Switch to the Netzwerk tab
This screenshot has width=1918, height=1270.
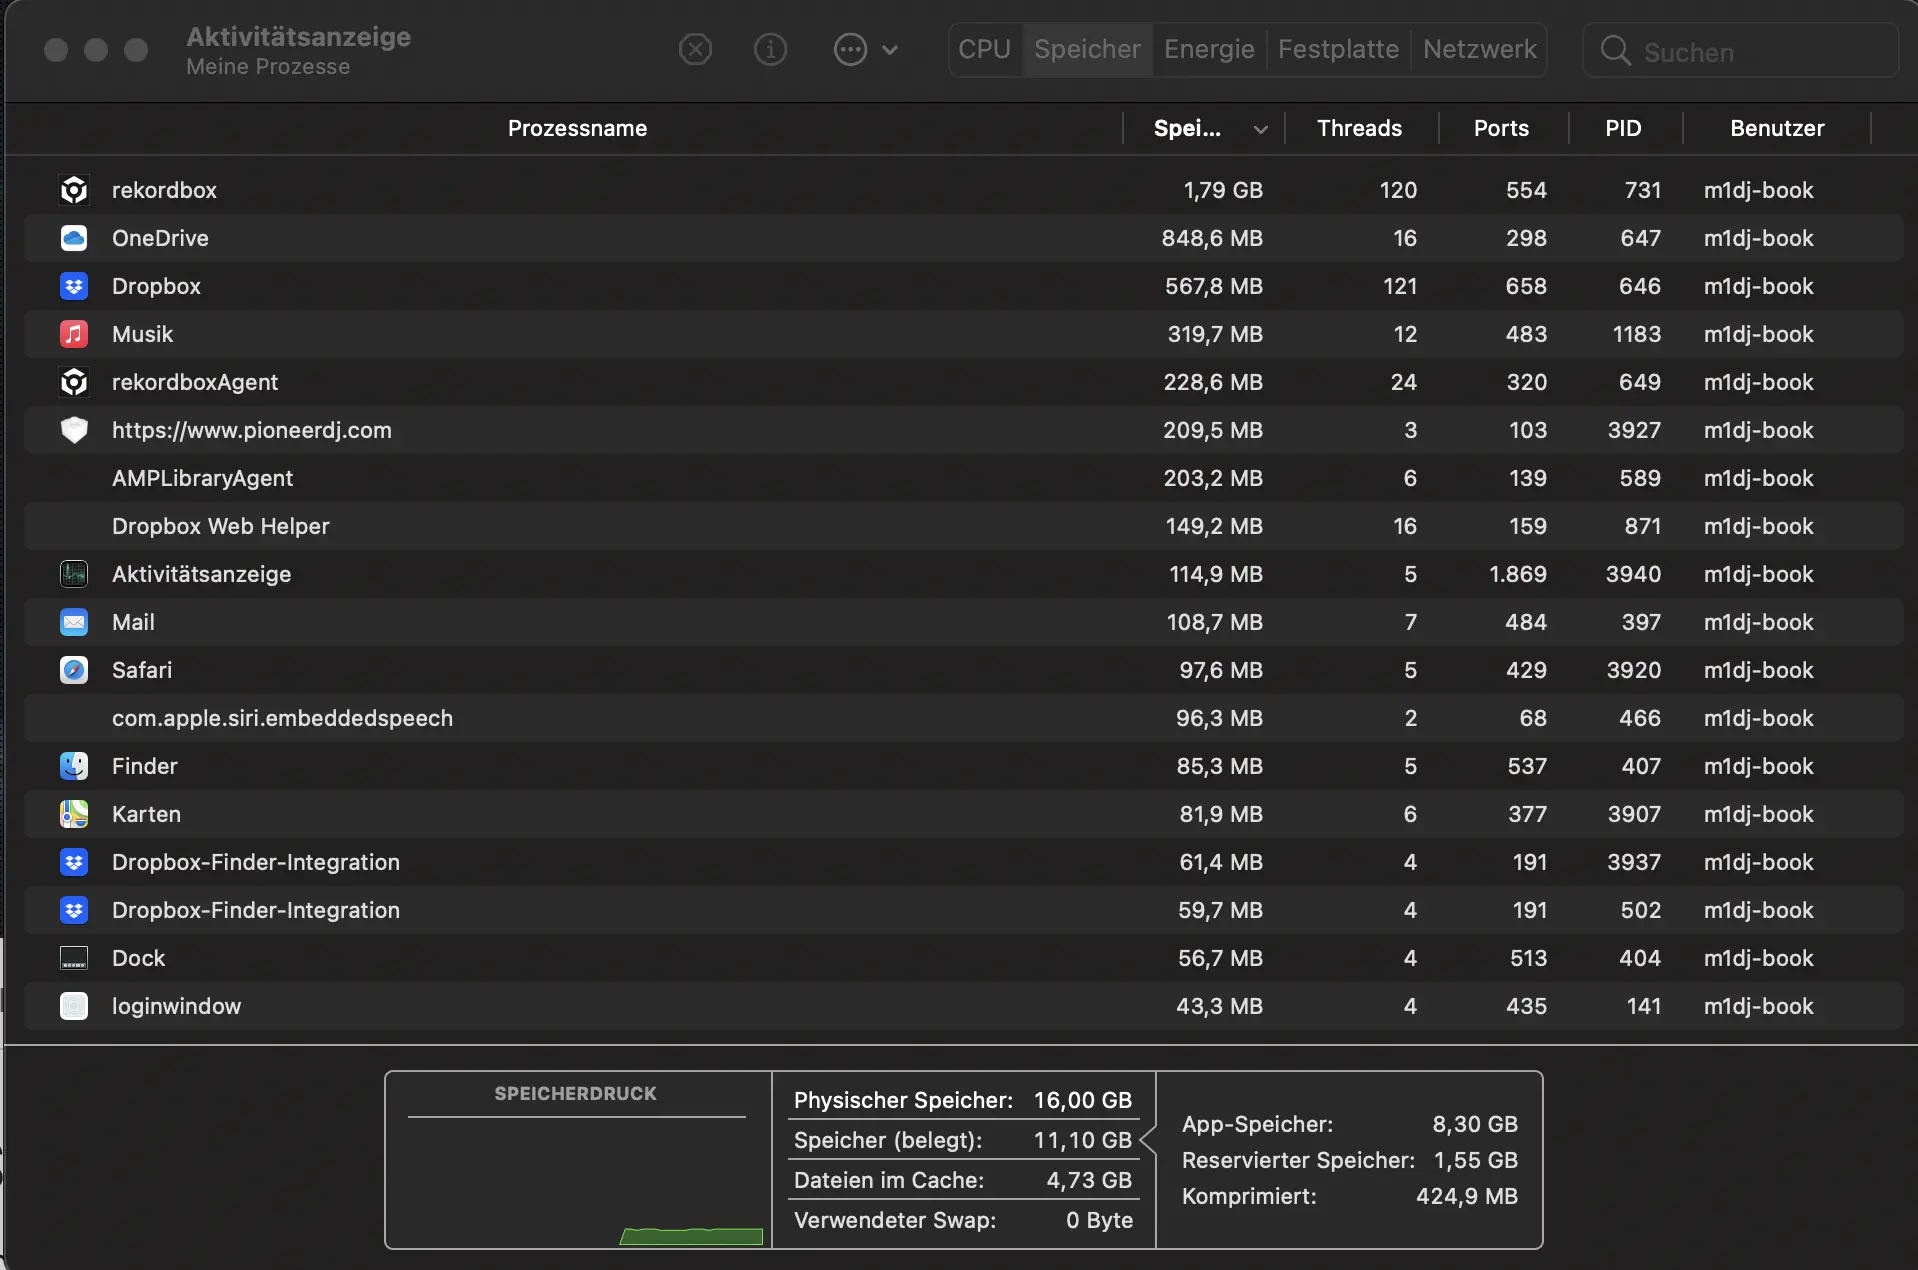(1479, 49)
